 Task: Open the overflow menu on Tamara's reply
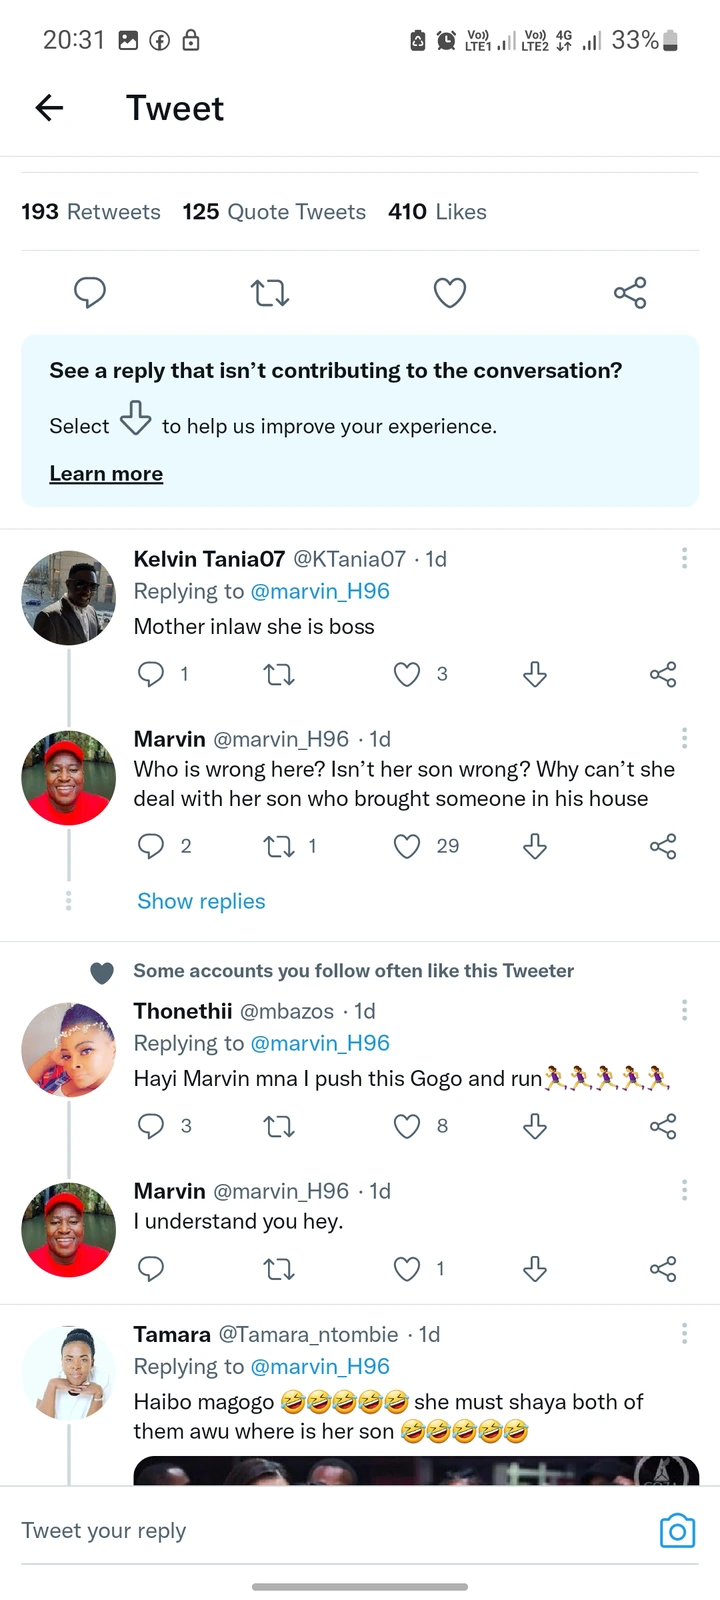[684, 1333]
